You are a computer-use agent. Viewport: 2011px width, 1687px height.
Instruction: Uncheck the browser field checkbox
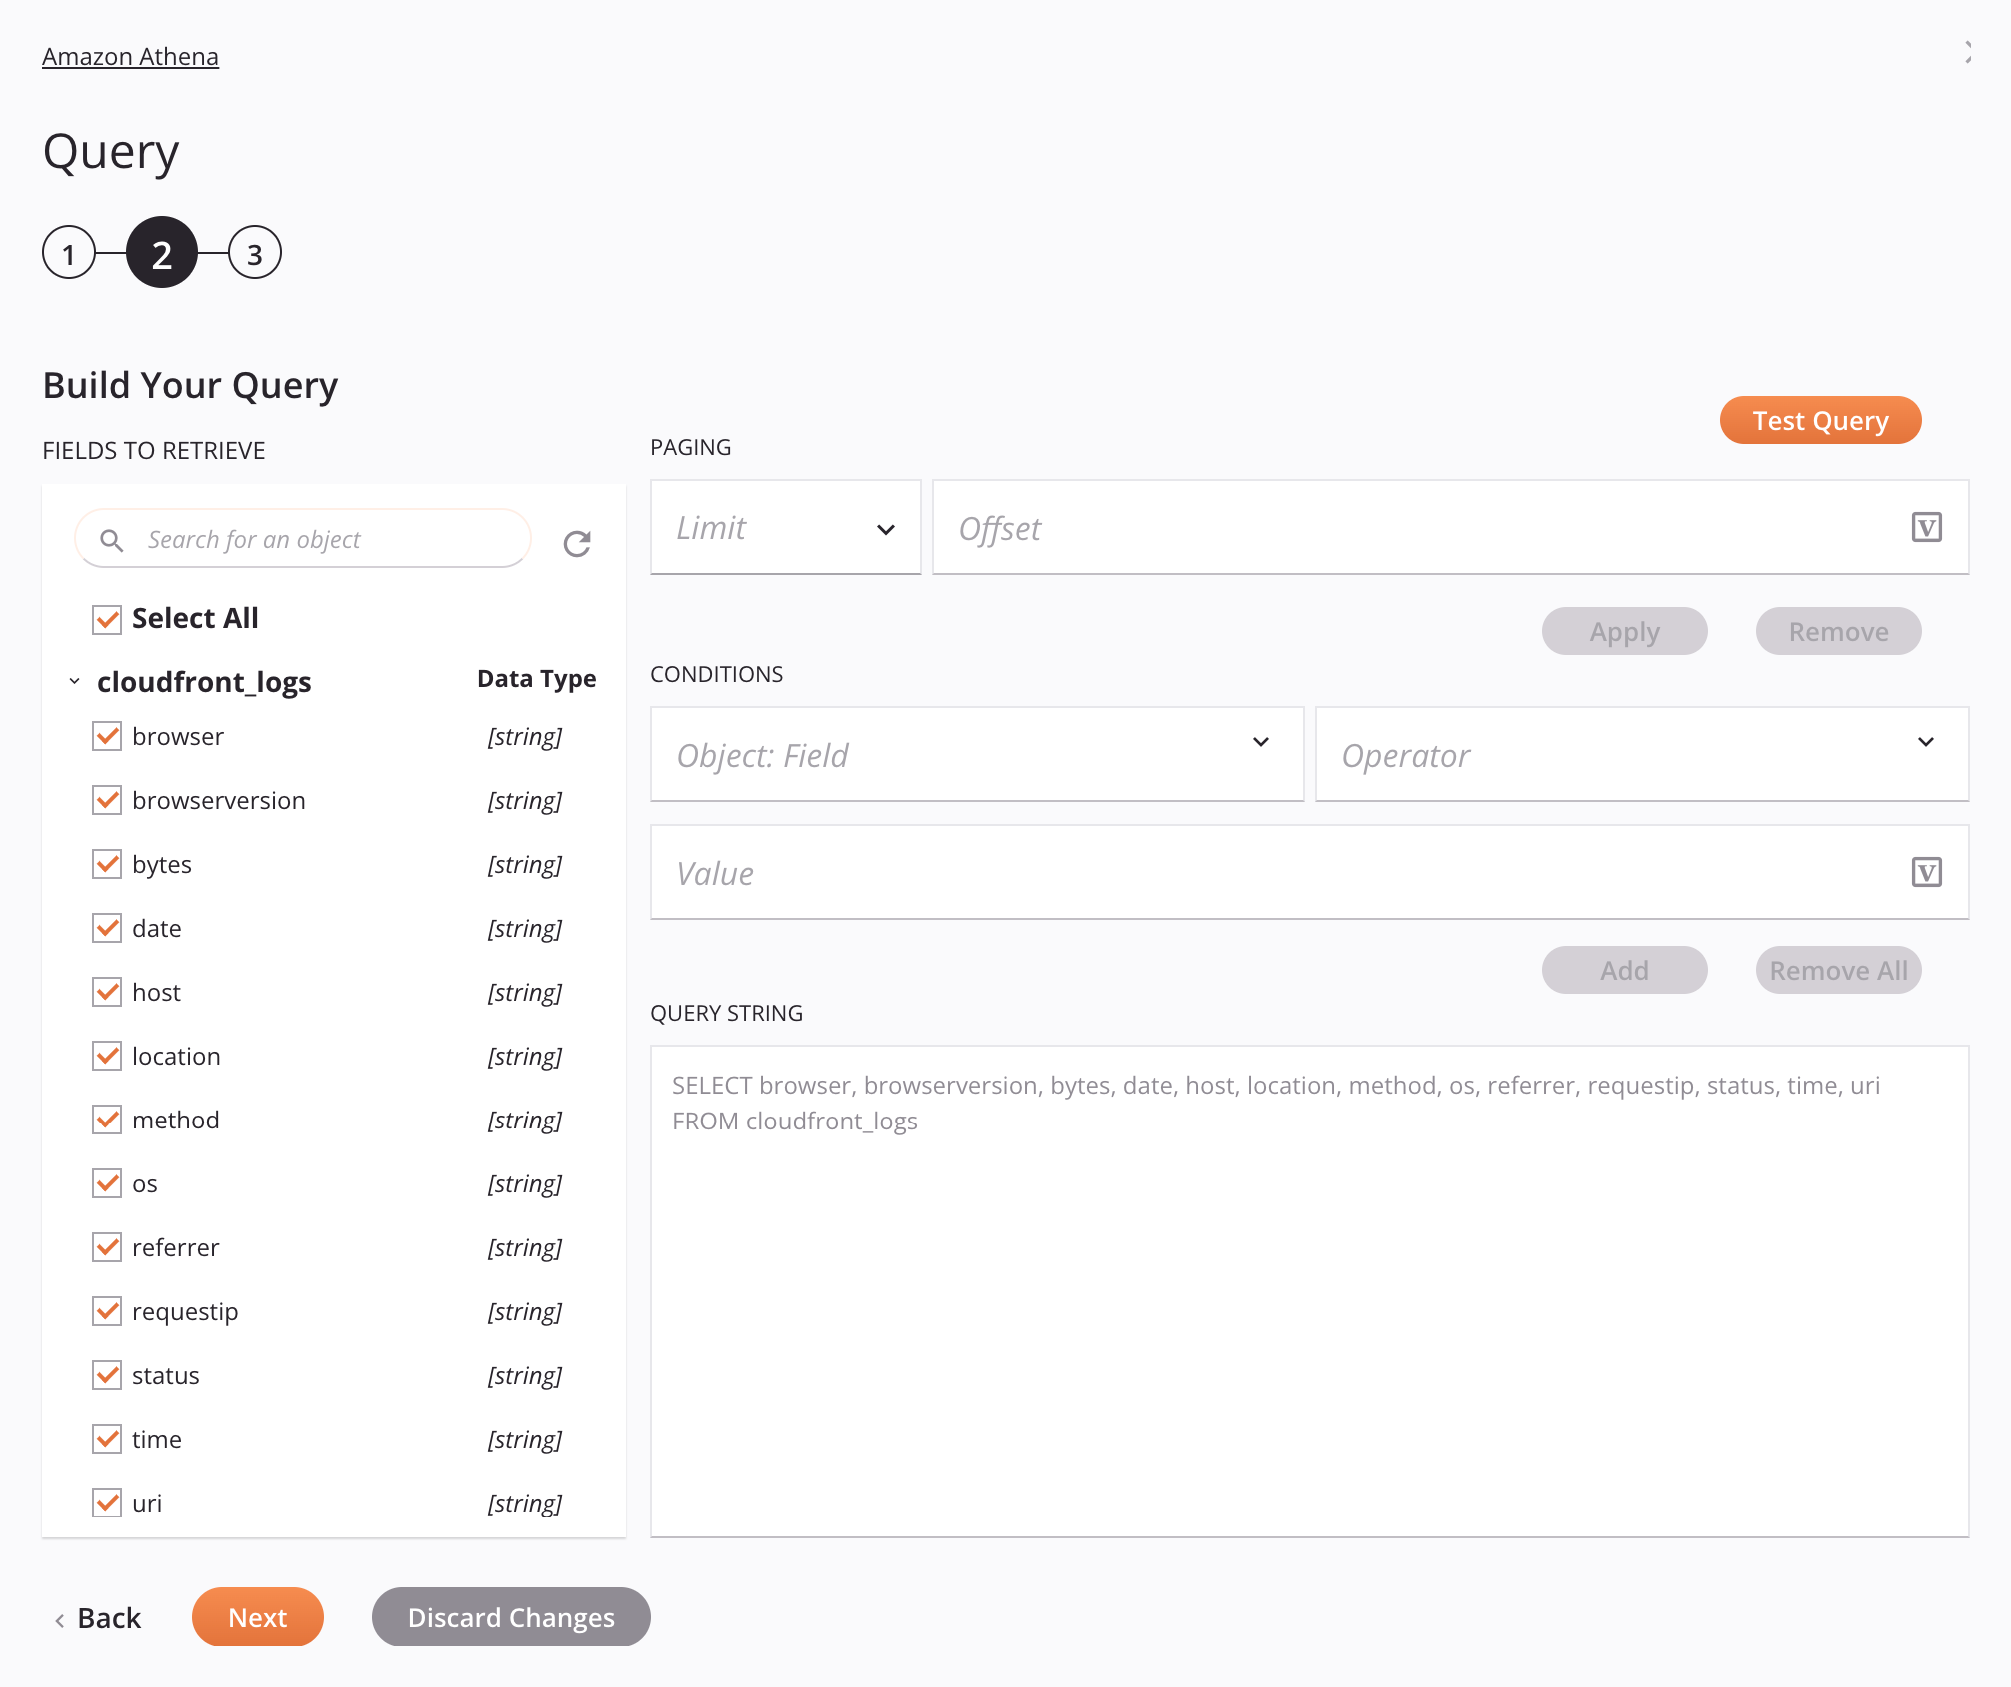click(x=107, y=736)
